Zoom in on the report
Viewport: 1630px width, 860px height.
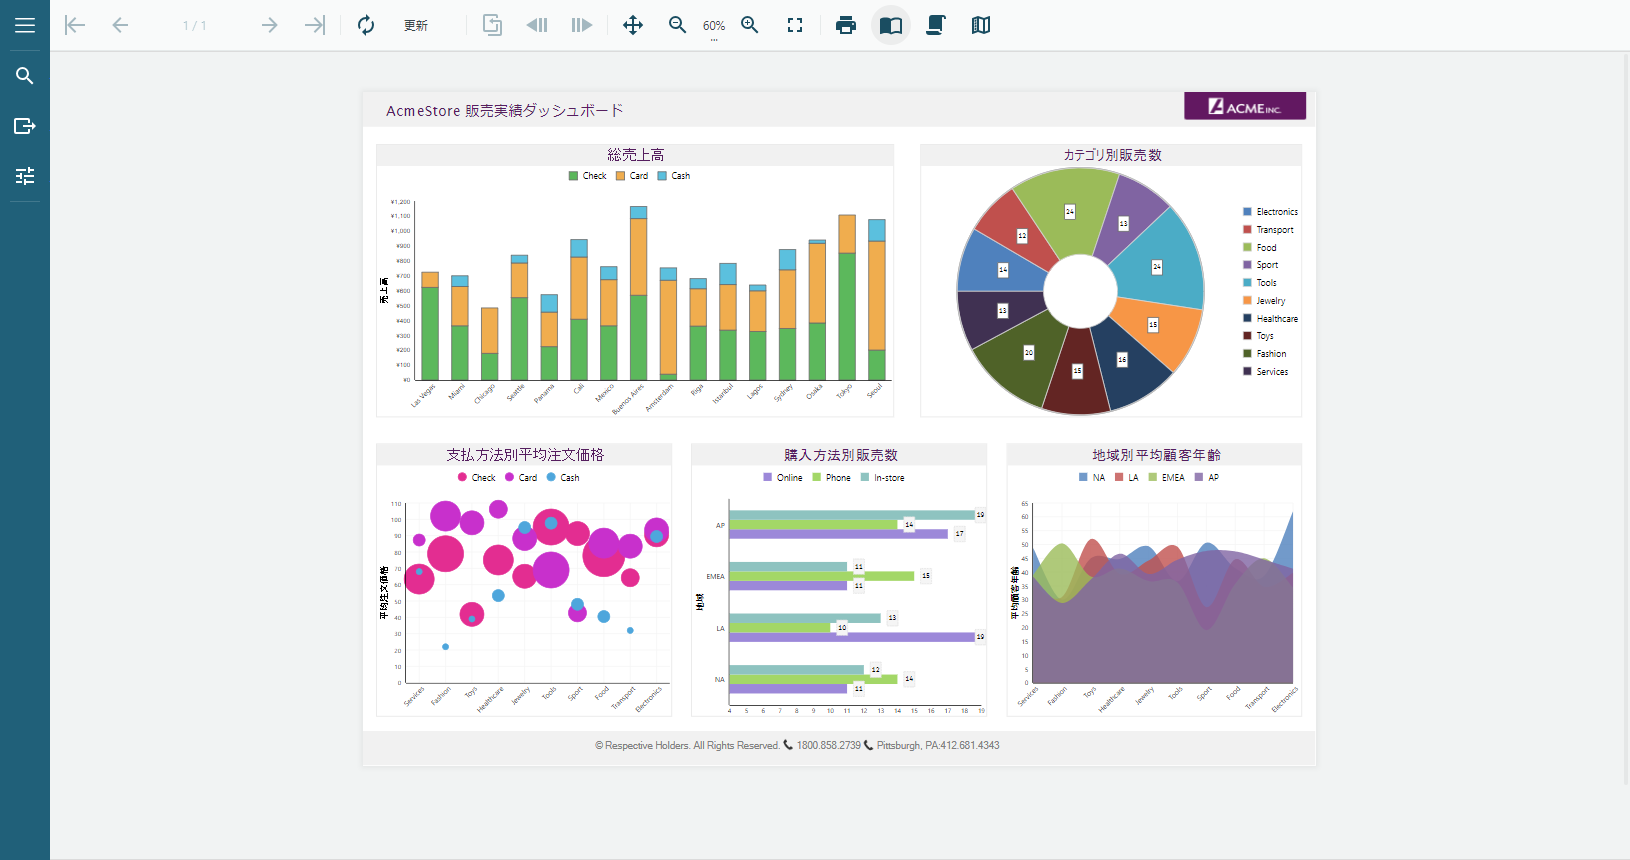[x=750, y=25]
